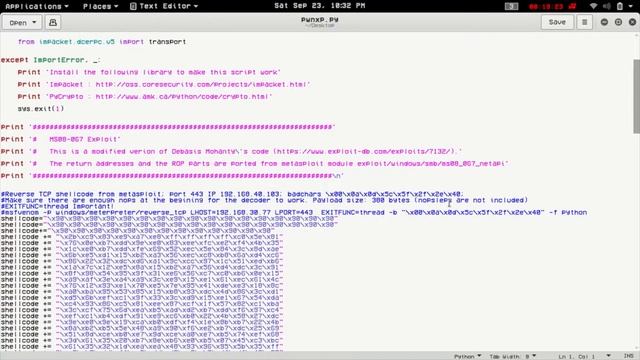The width and height of the screenshot is (640, 360).
Task: Expand the system menu arrow at top right
Action: tap(632, 6)
